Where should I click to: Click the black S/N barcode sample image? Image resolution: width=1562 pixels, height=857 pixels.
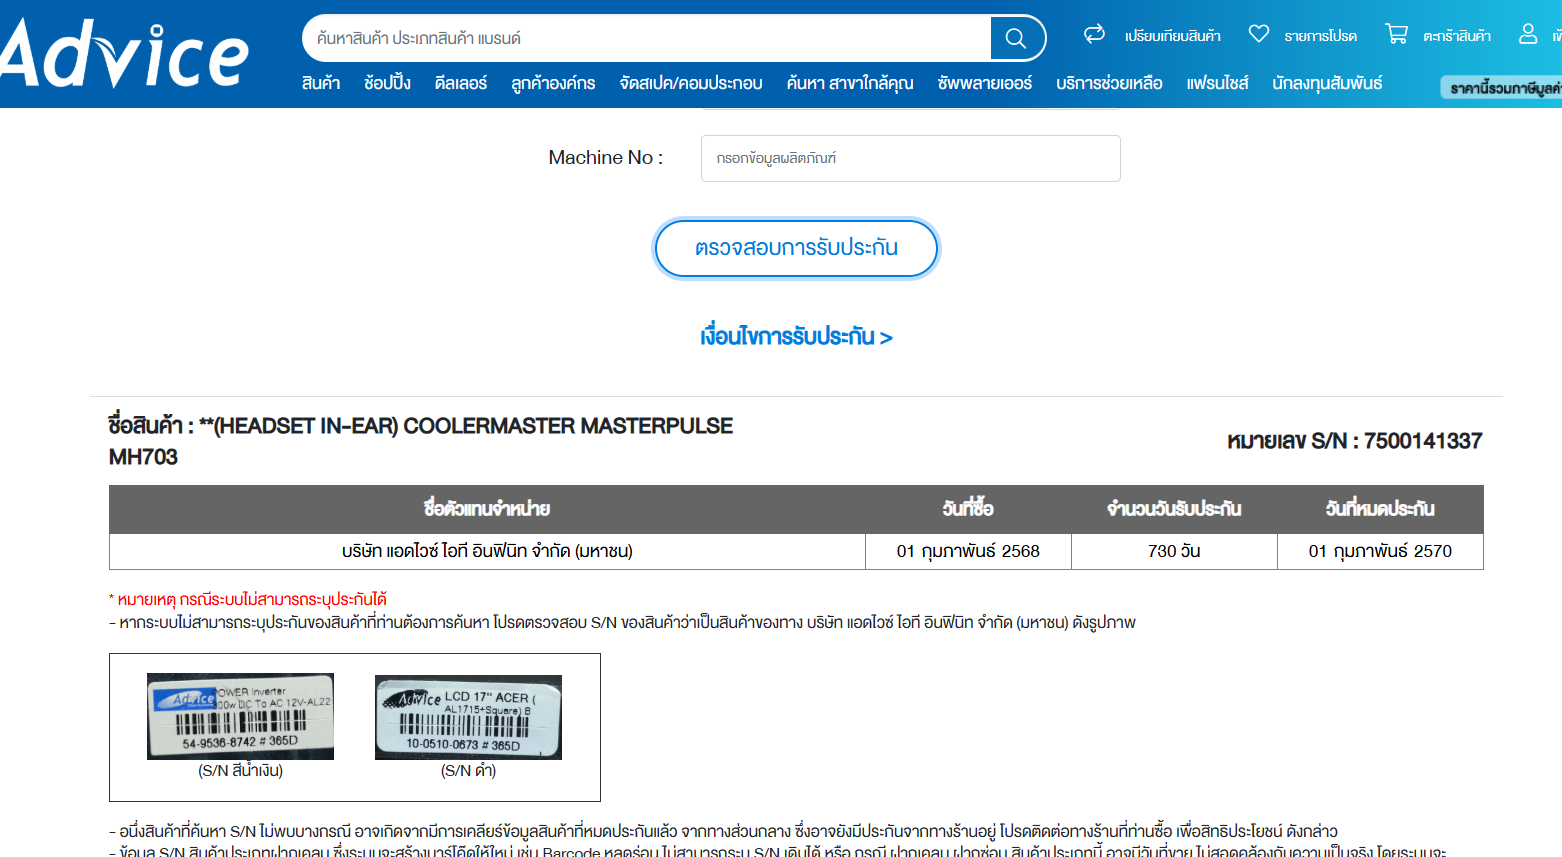468,717
